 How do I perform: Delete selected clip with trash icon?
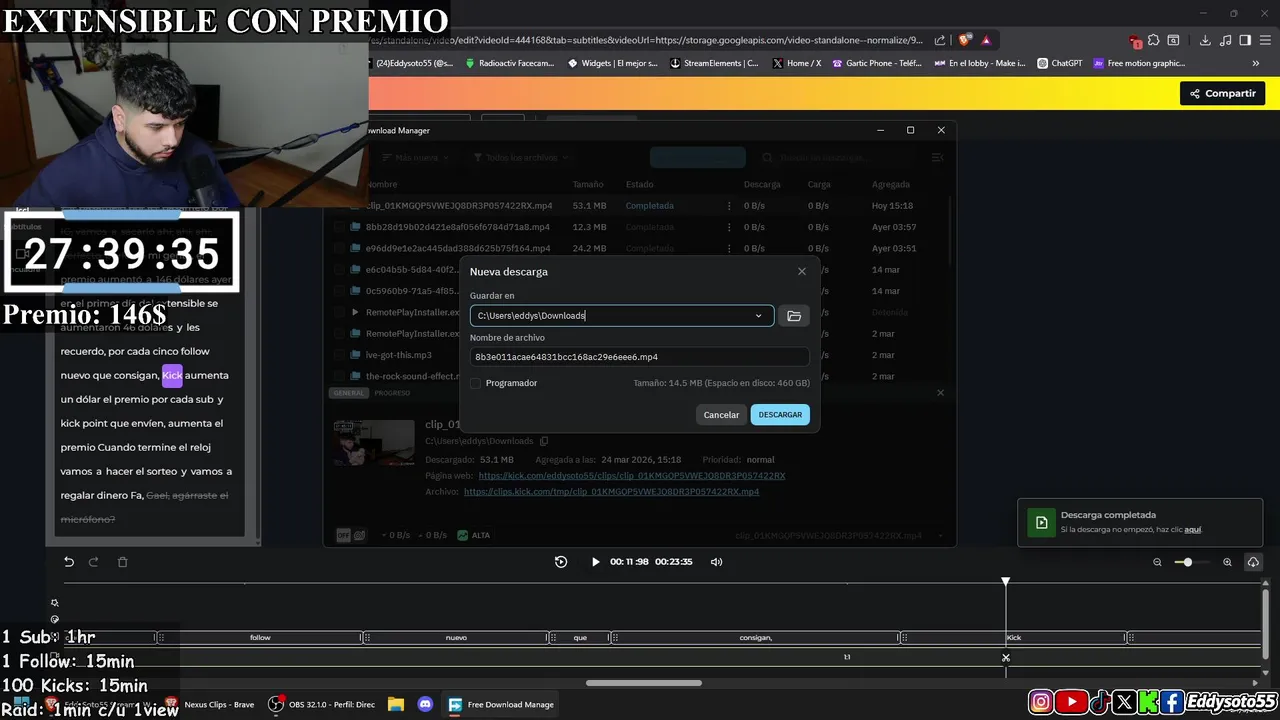[x=123, y=562]
